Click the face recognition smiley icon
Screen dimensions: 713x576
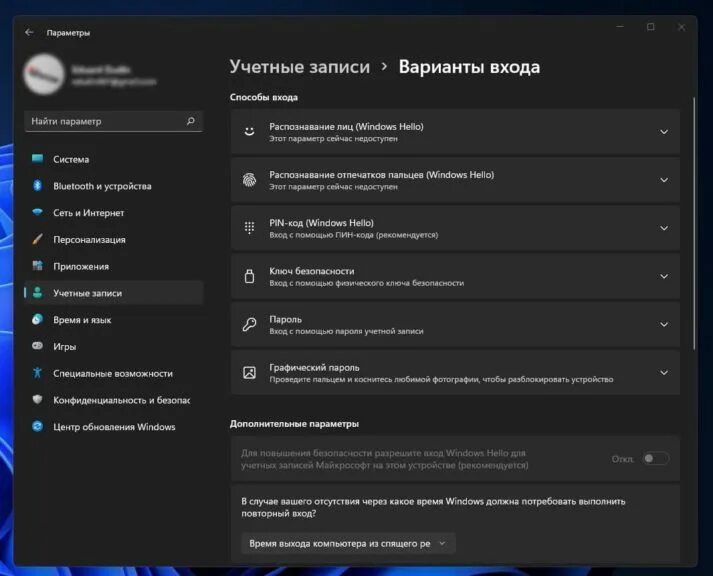coord(249,132)
